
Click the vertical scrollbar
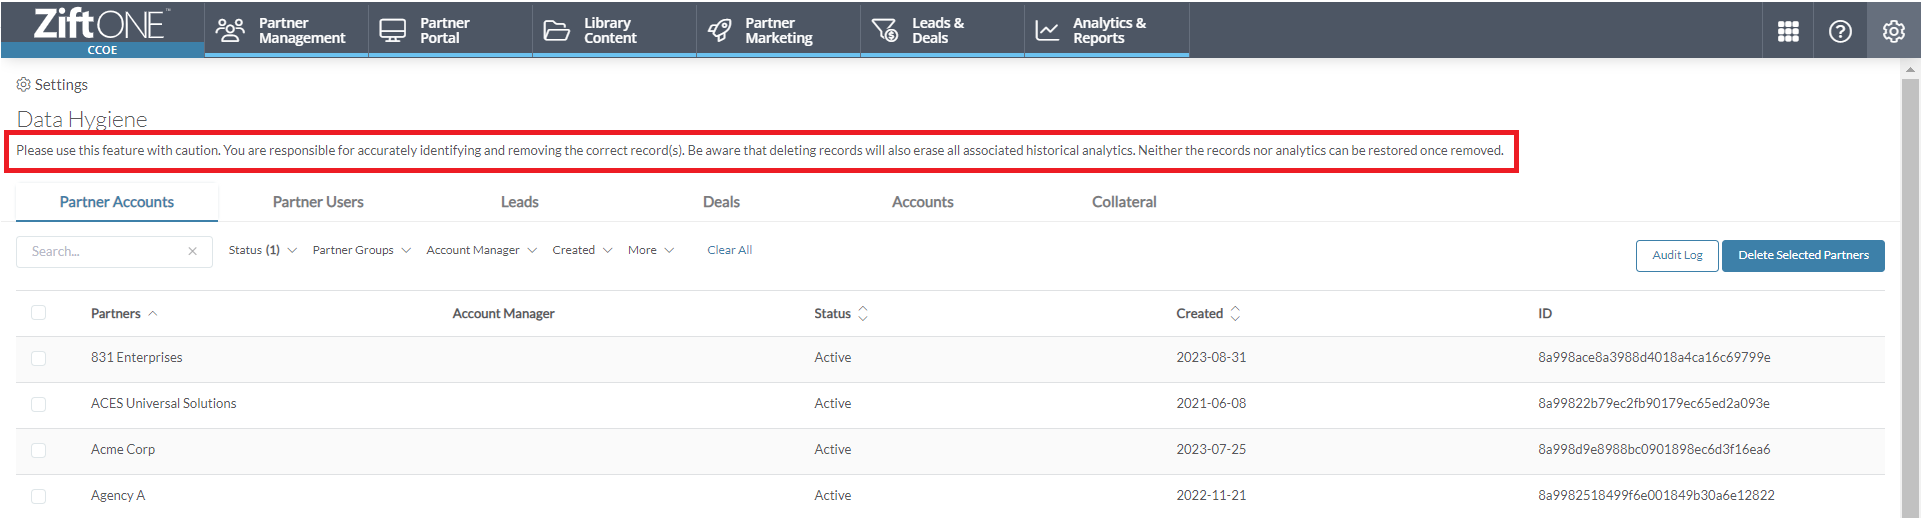[1910, 300]
